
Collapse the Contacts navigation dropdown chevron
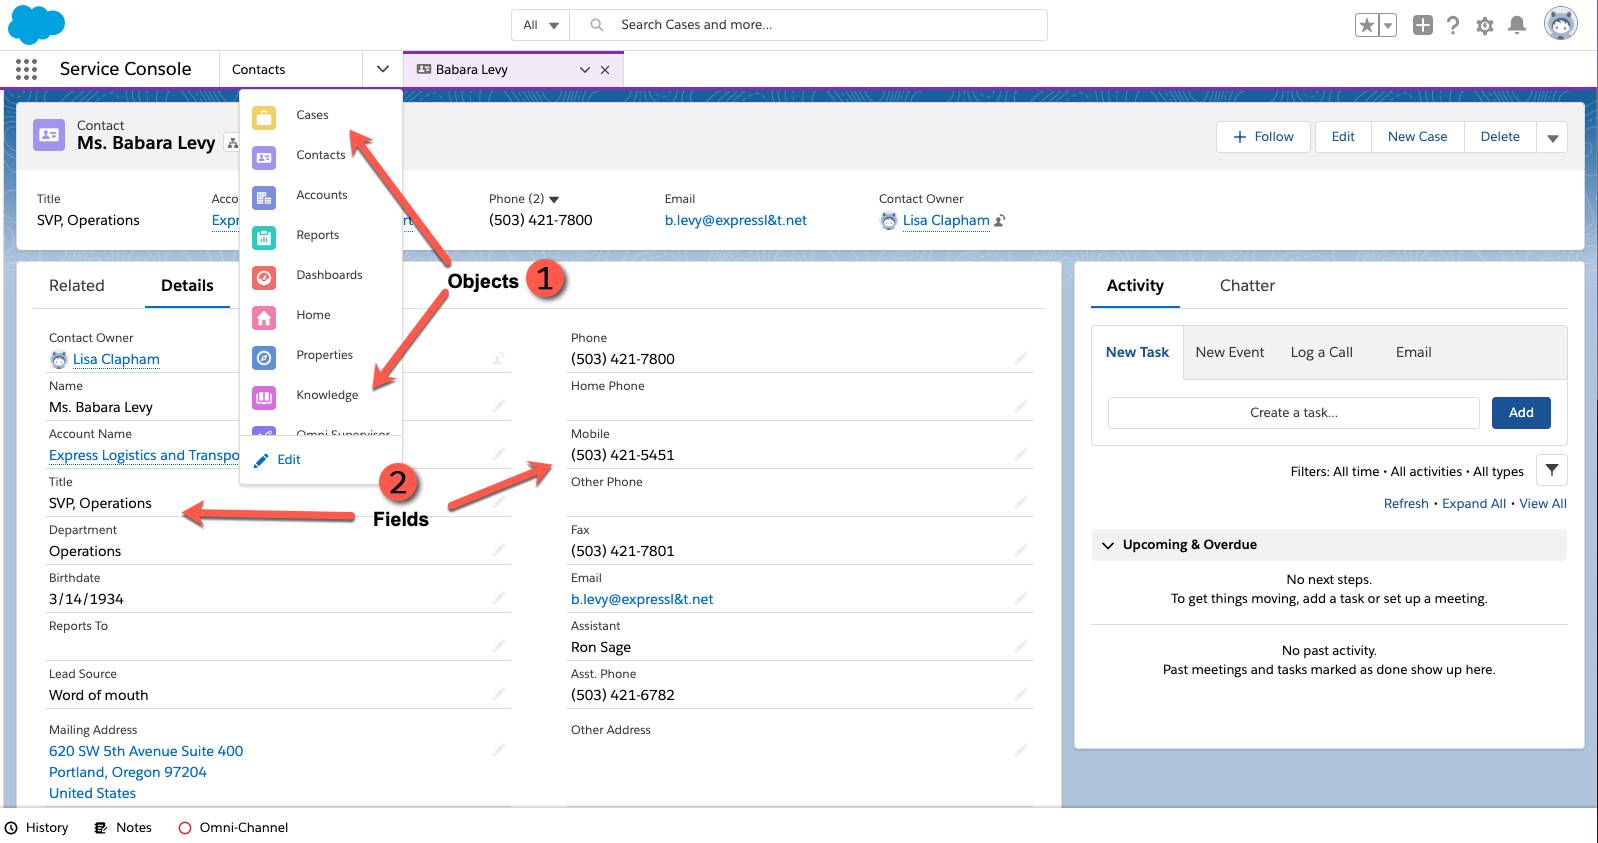[x=382, y=69]
